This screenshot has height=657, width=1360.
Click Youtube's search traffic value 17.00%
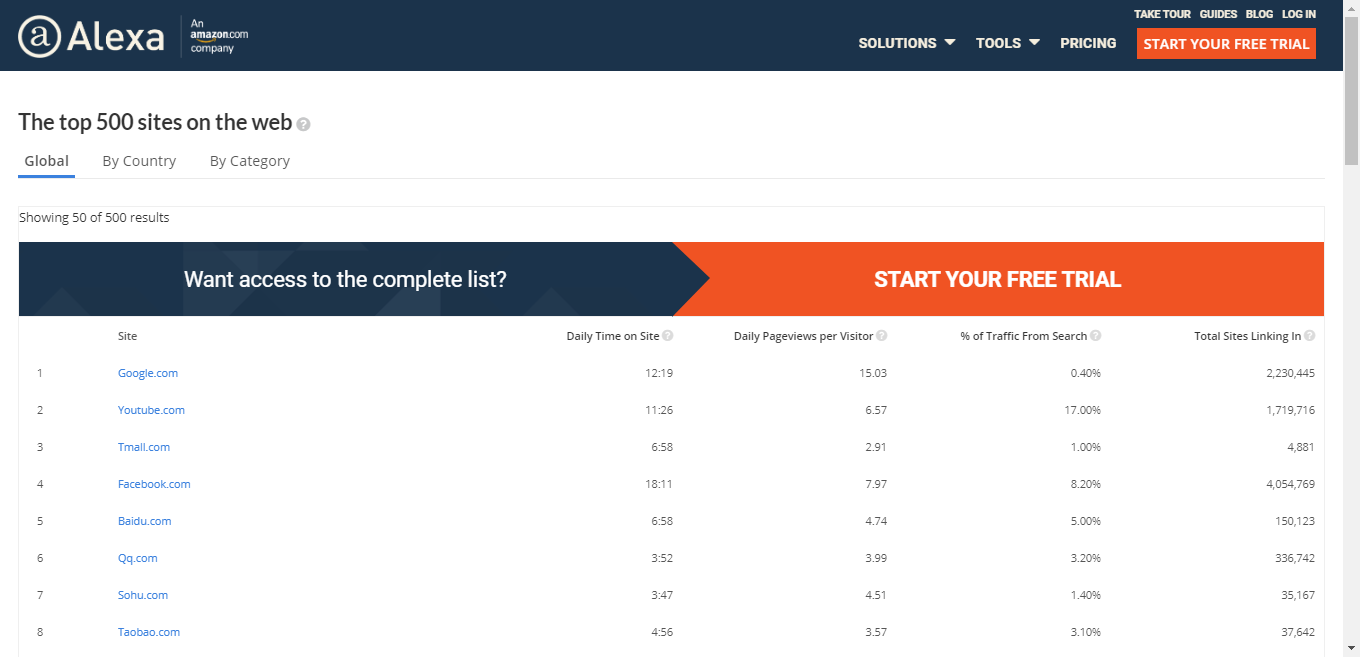(1081, 410)
